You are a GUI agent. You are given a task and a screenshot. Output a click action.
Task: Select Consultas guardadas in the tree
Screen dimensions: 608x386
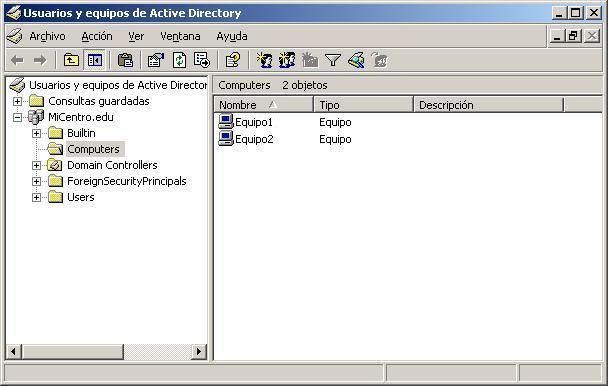[99, 101]
